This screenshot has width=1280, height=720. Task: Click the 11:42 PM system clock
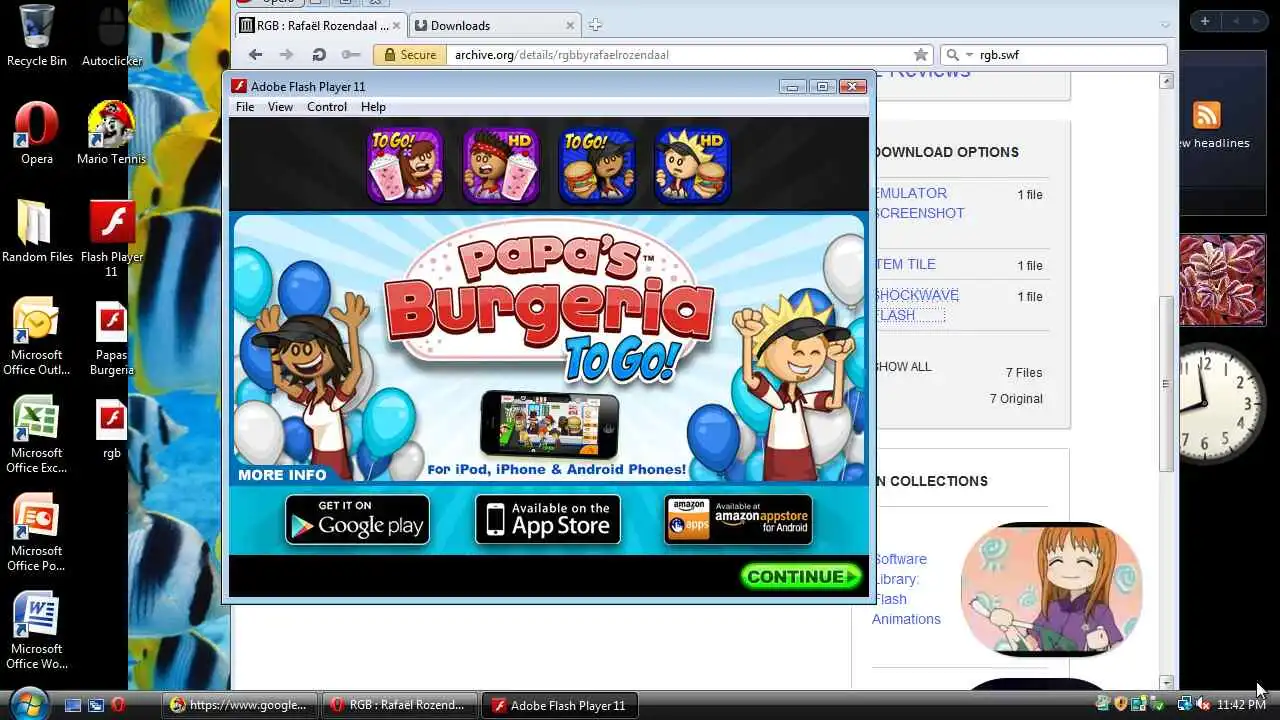click(x=1241, y=705)
